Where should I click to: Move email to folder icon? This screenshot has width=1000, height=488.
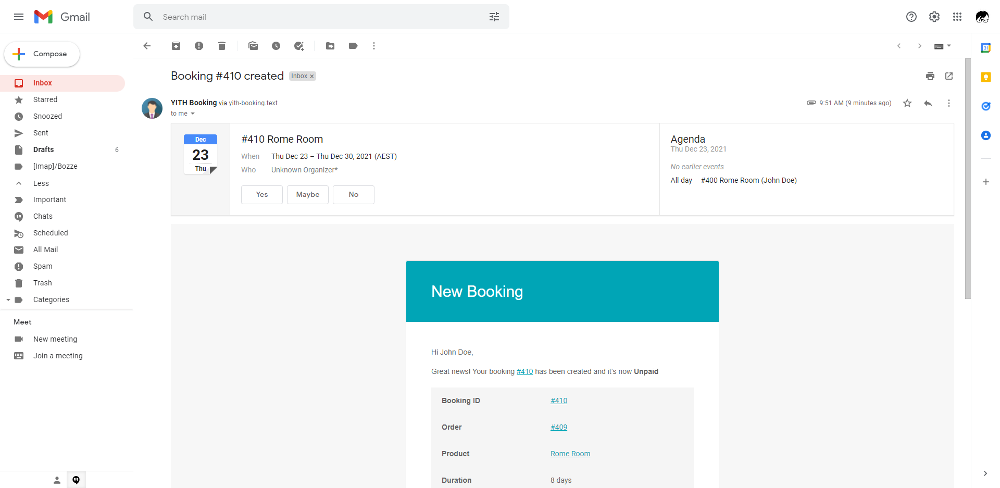pos(330,46)
